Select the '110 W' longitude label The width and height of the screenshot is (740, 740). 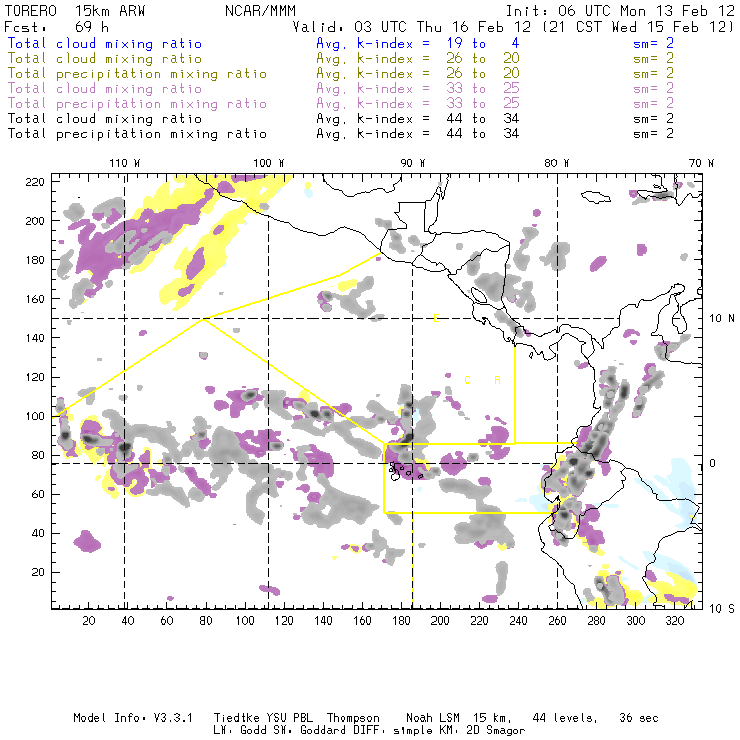pos(125,163)
